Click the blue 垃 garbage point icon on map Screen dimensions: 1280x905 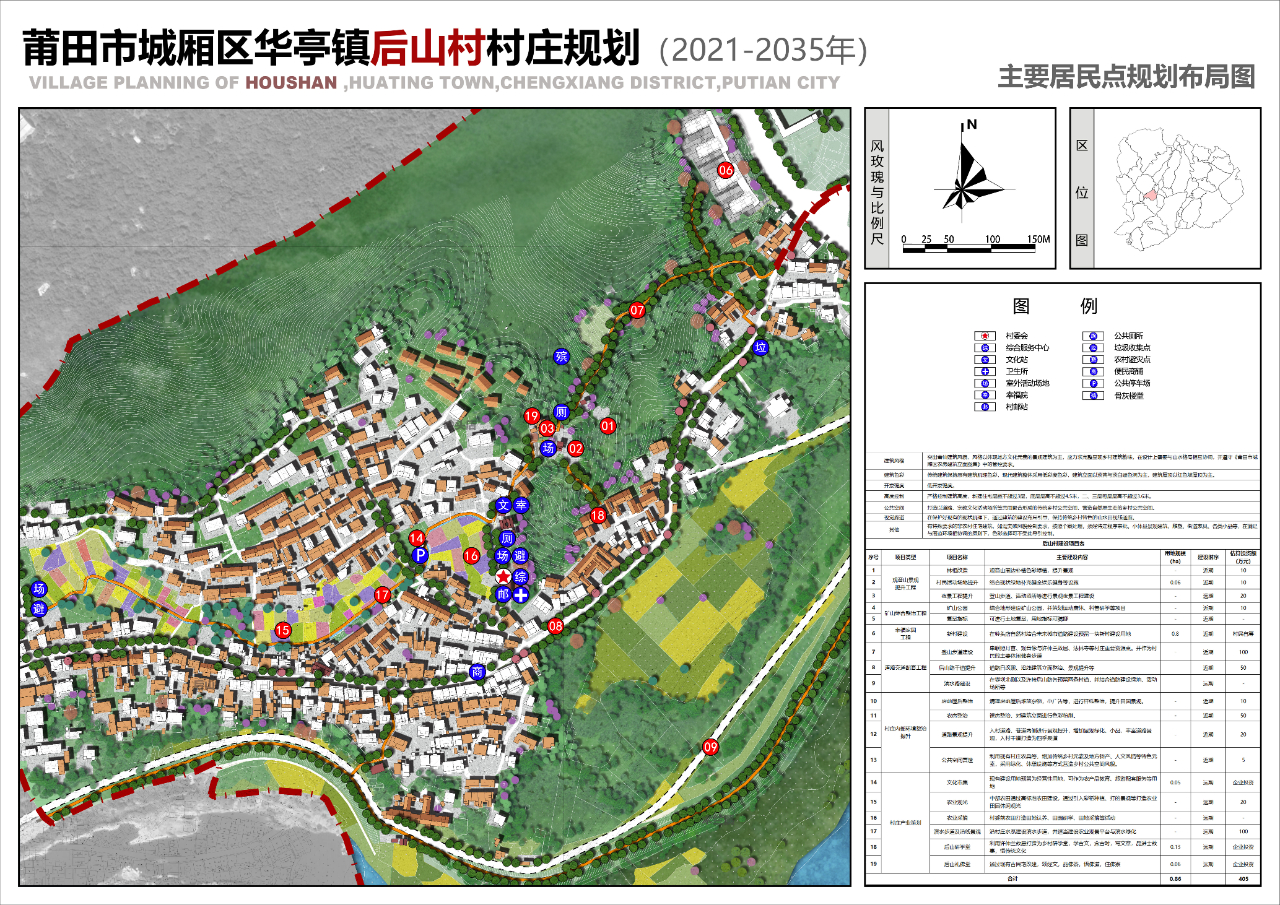point(760,347)
